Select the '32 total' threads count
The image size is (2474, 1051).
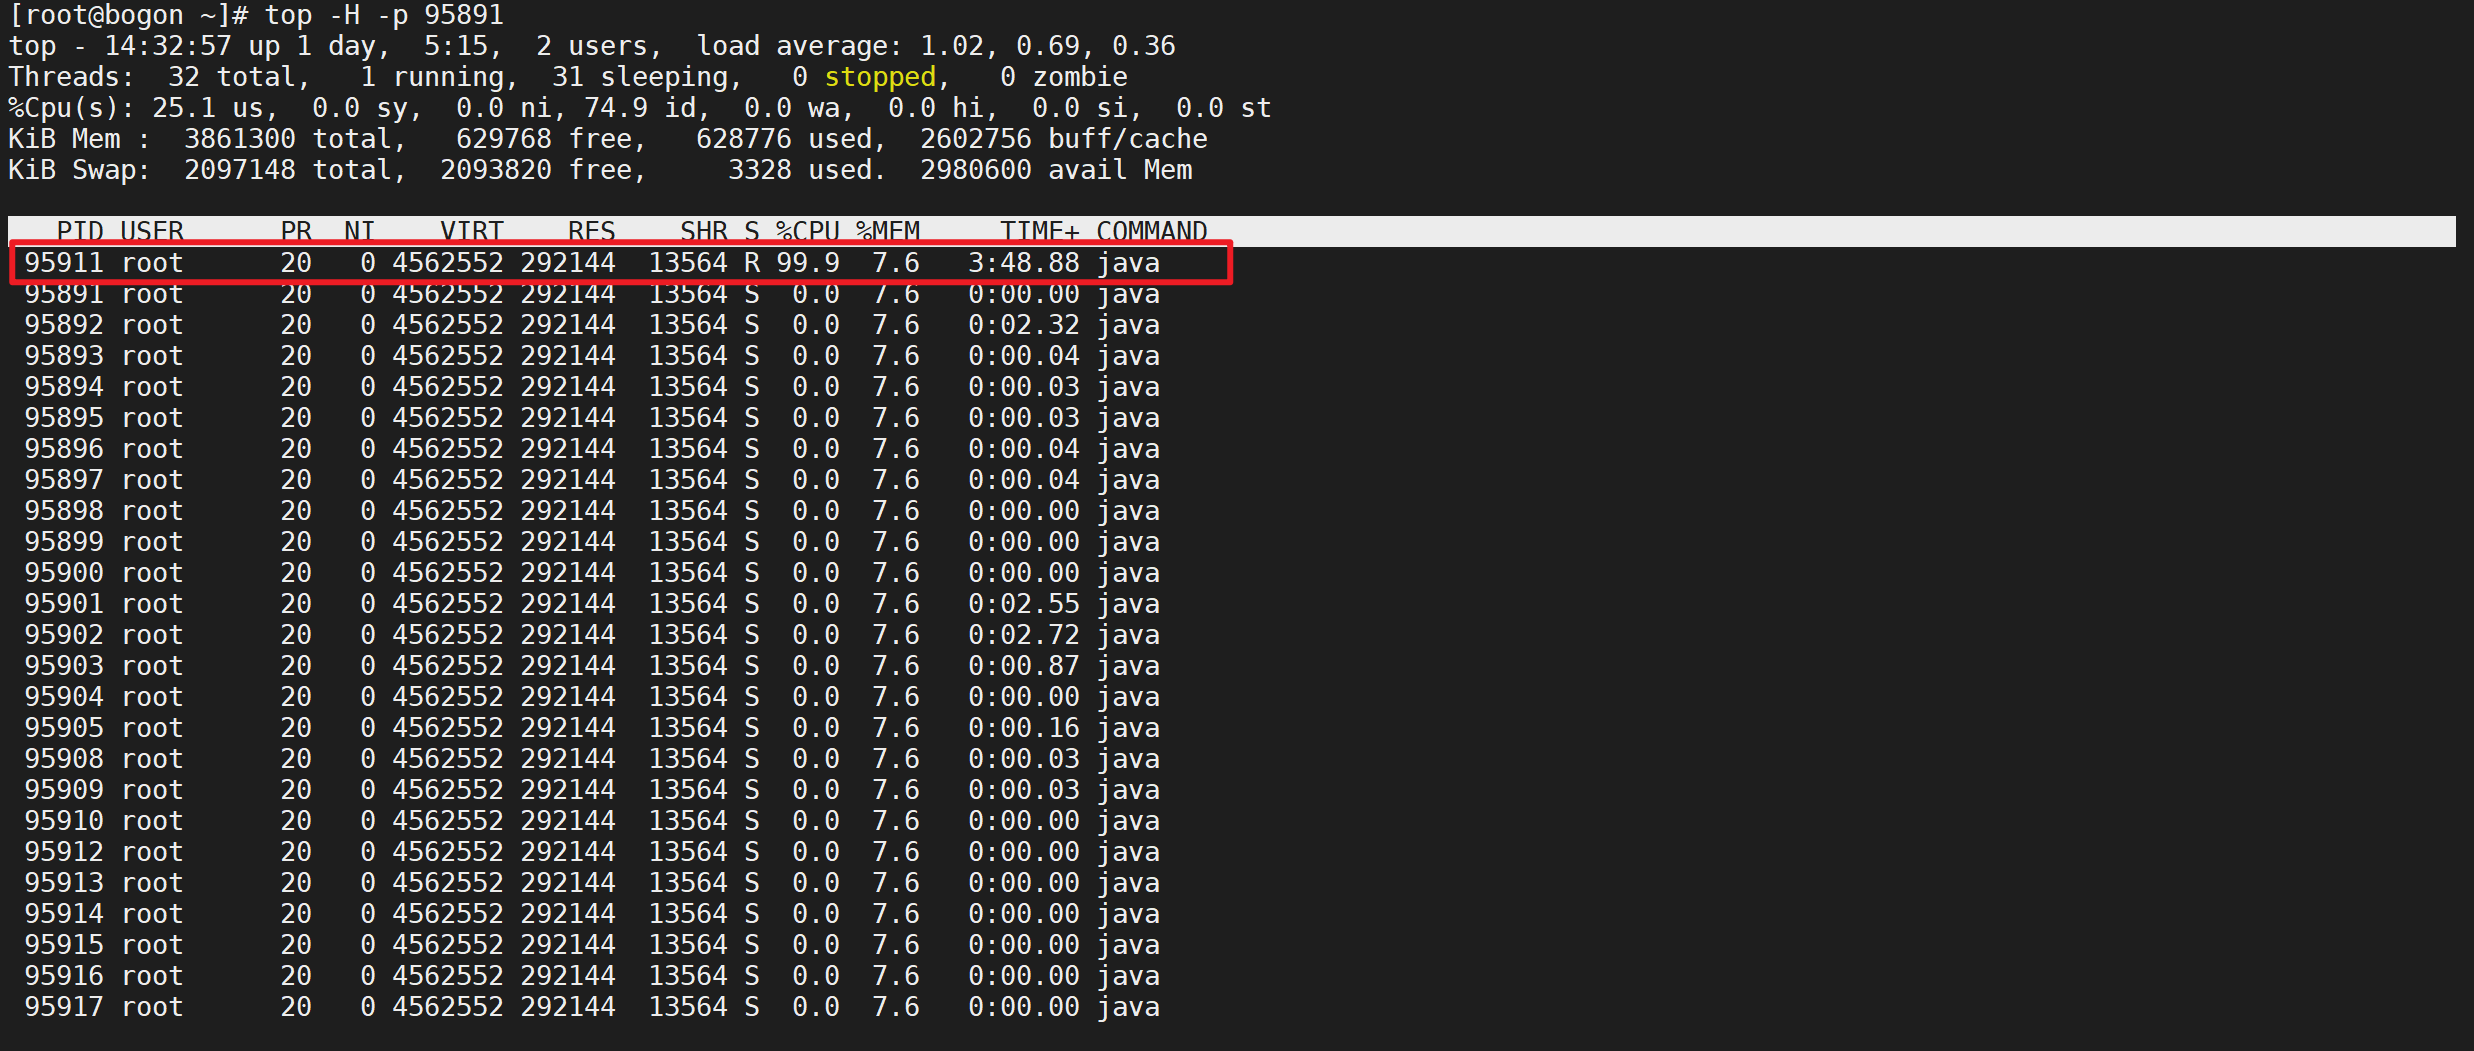click(232, 77)
